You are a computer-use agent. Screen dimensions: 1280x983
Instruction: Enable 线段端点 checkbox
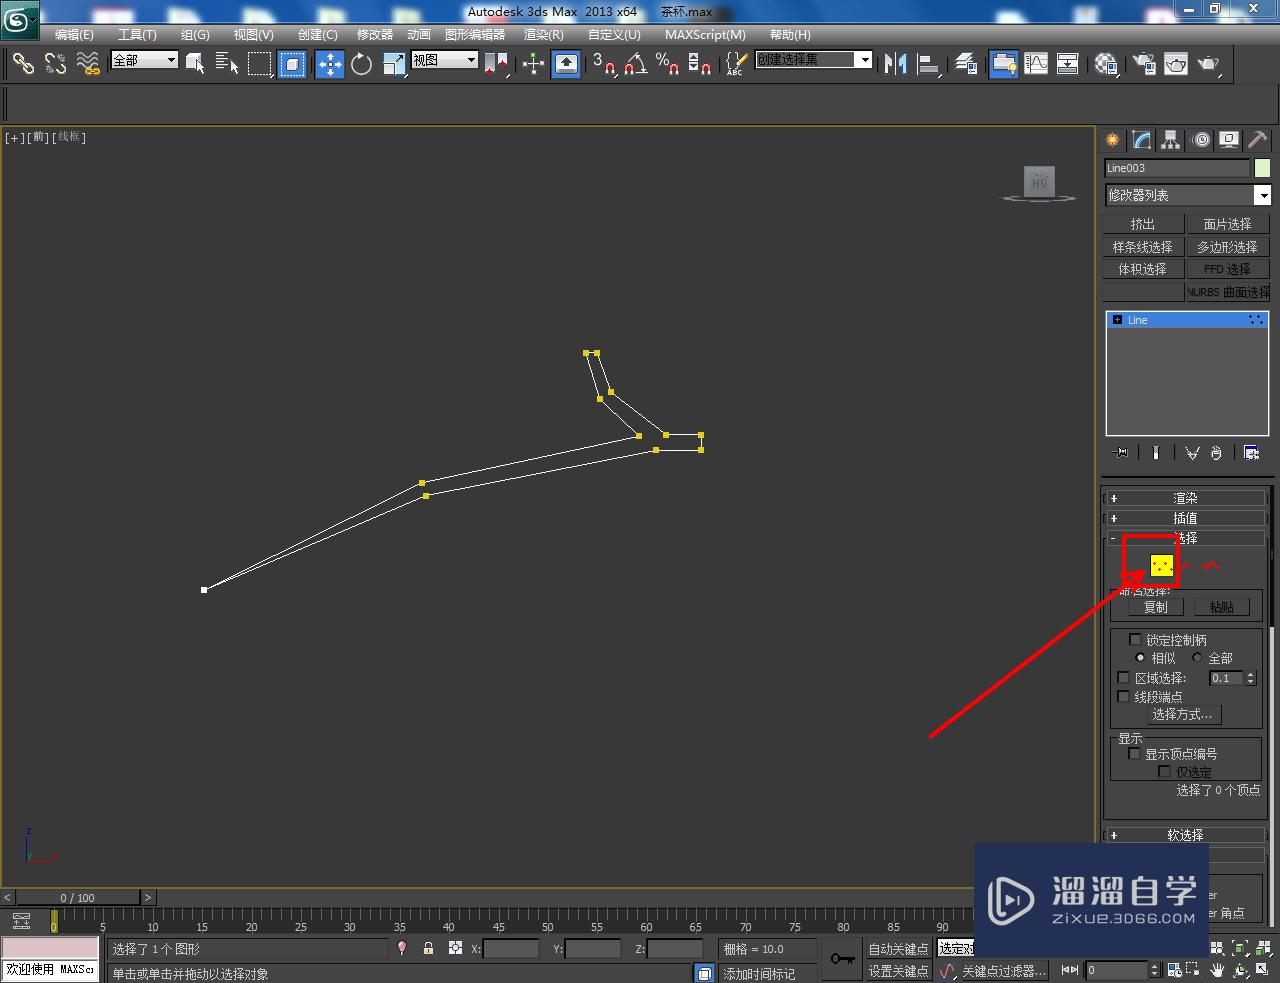pyautogui.click(x=1123, y=696)
